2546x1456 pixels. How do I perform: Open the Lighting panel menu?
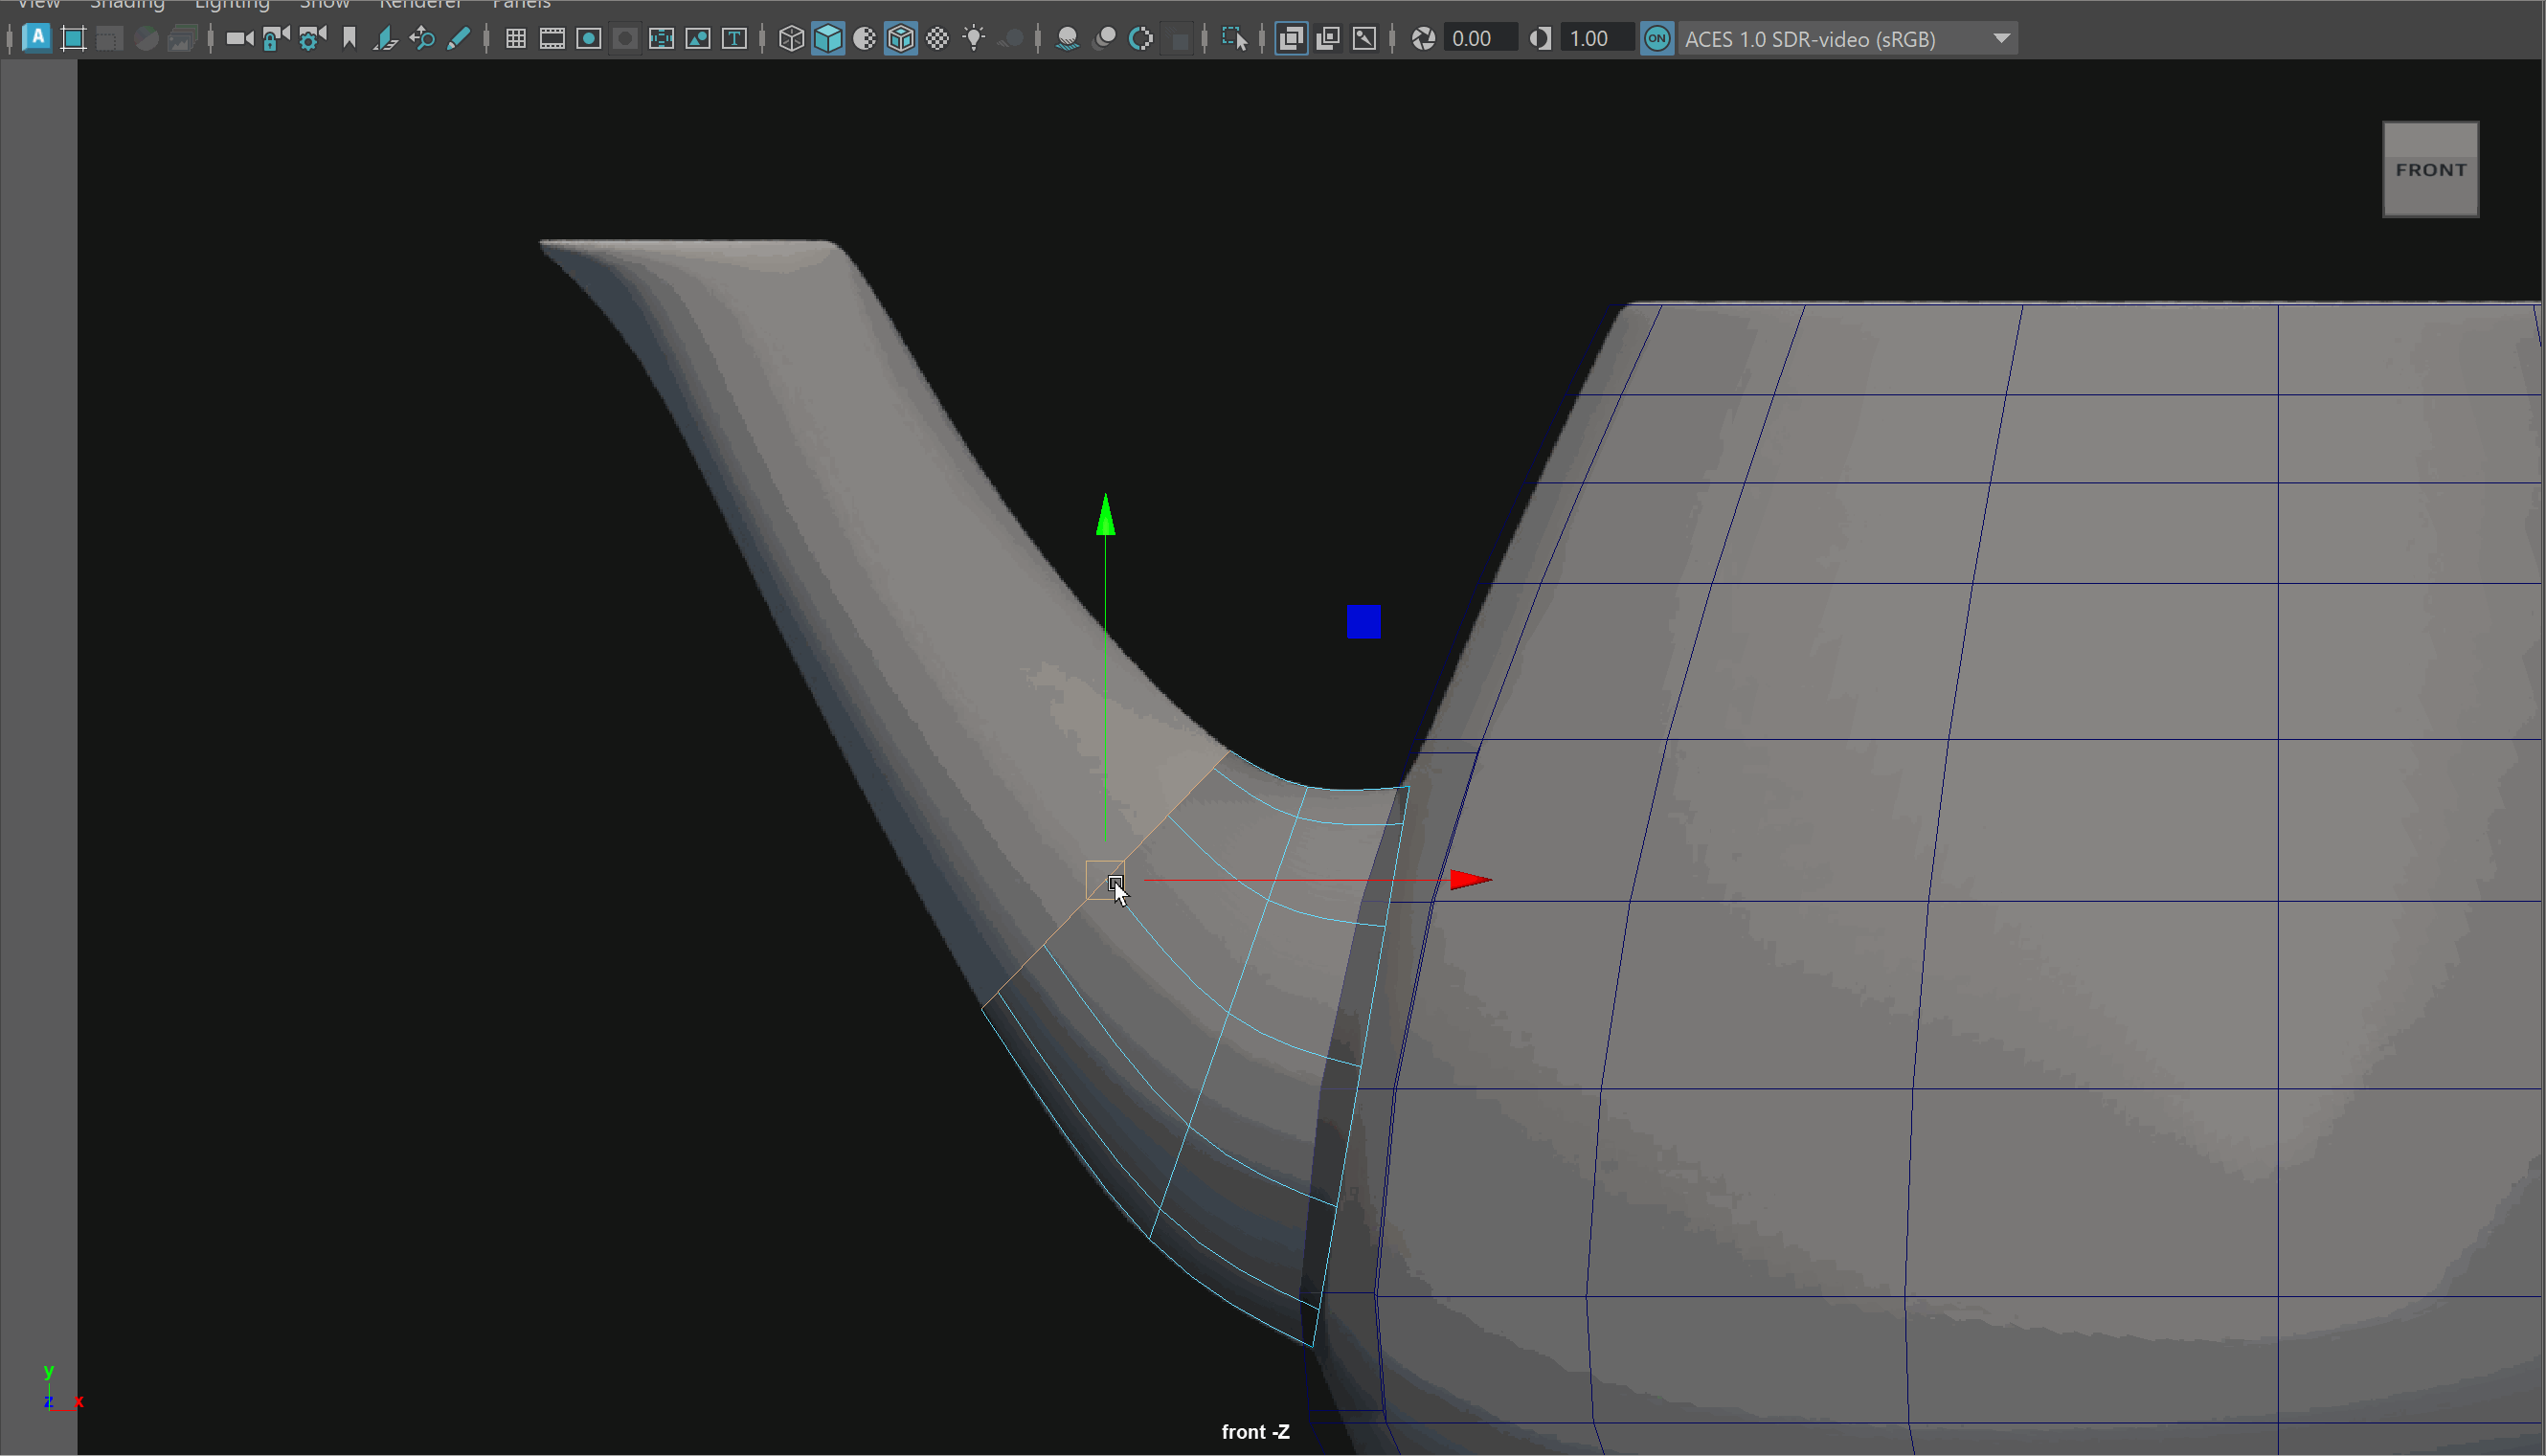coord(232,5)
